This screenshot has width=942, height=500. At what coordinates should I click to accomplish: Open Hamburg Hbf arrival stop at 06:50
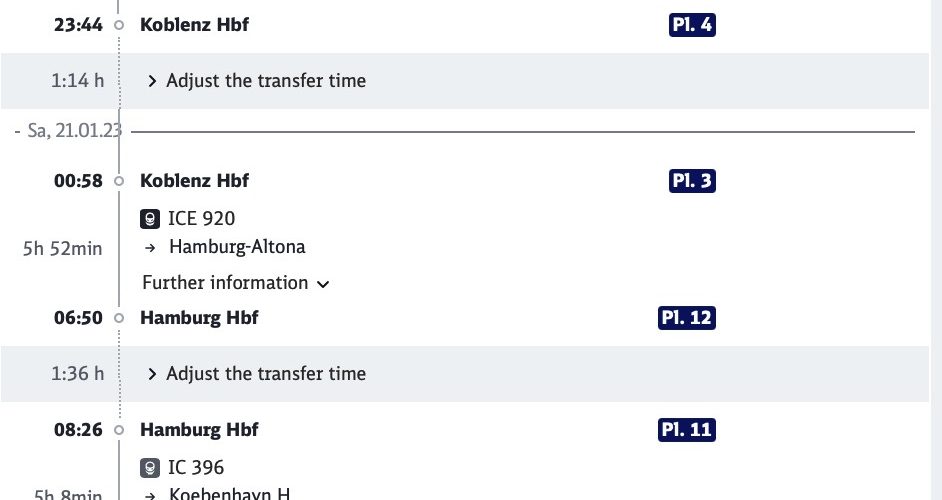click(199, 317)
